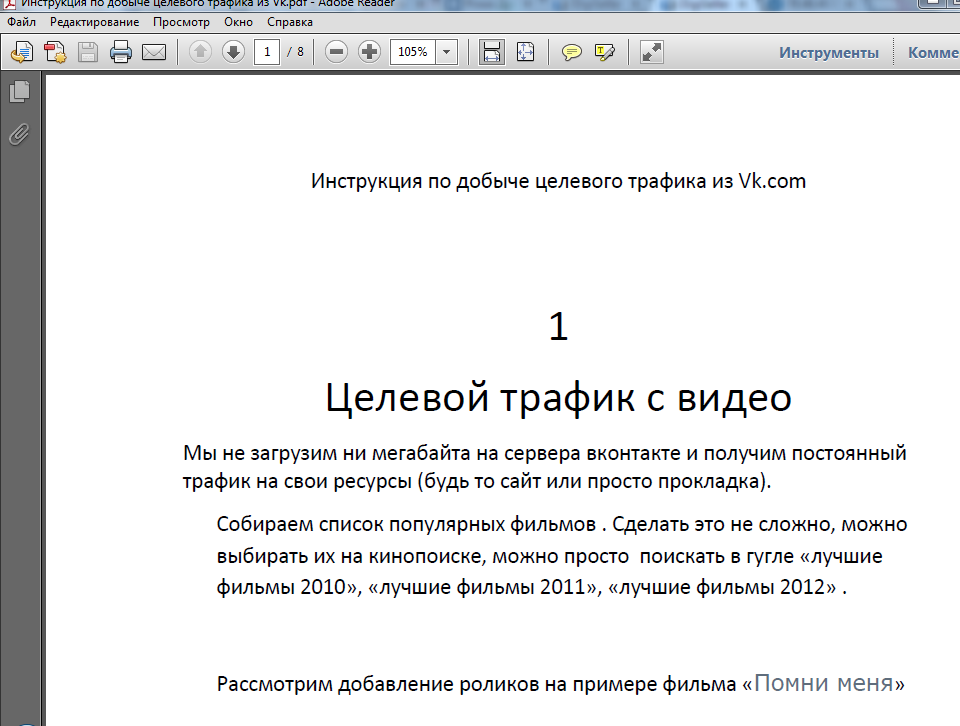Open the Просмотр menu
Screen dimensions: 960x726
point(181,22)
